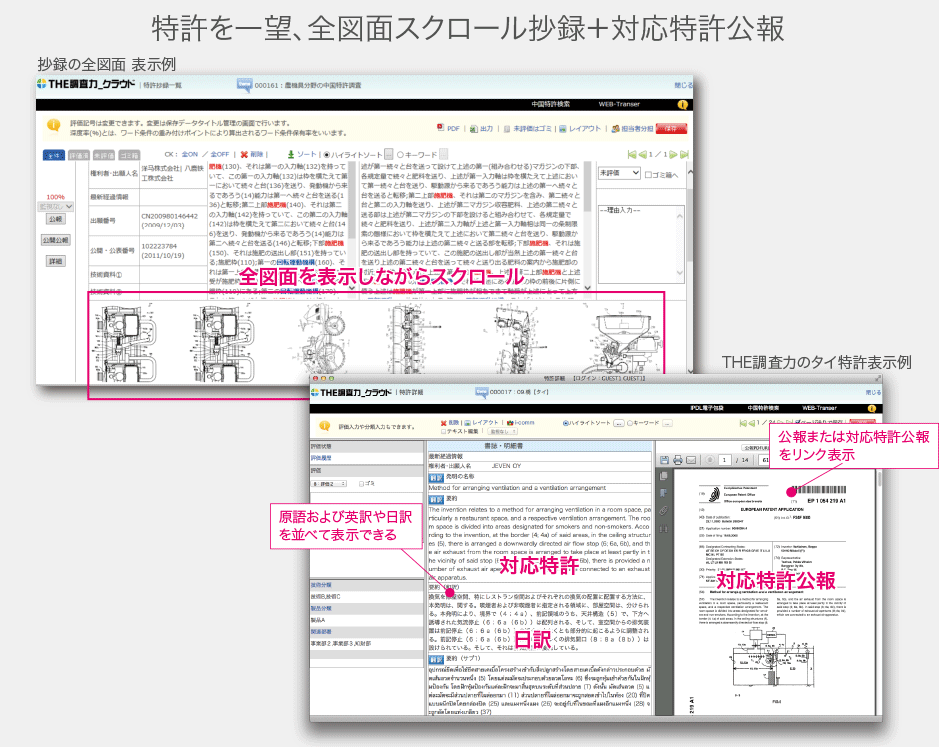Click the 全OFF link
The height and width of the screenshot is (754, 940).
(x=220, y=155)
